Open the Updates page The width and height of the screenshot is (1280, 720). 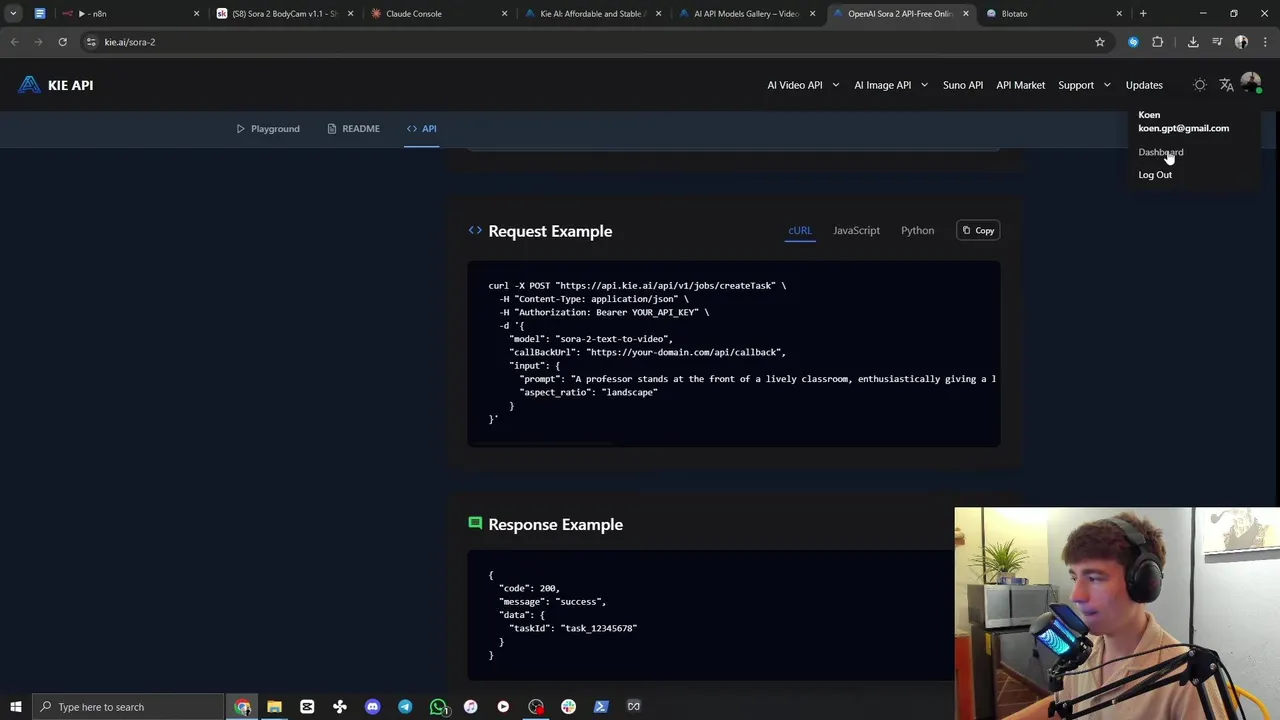(1144, 85)
